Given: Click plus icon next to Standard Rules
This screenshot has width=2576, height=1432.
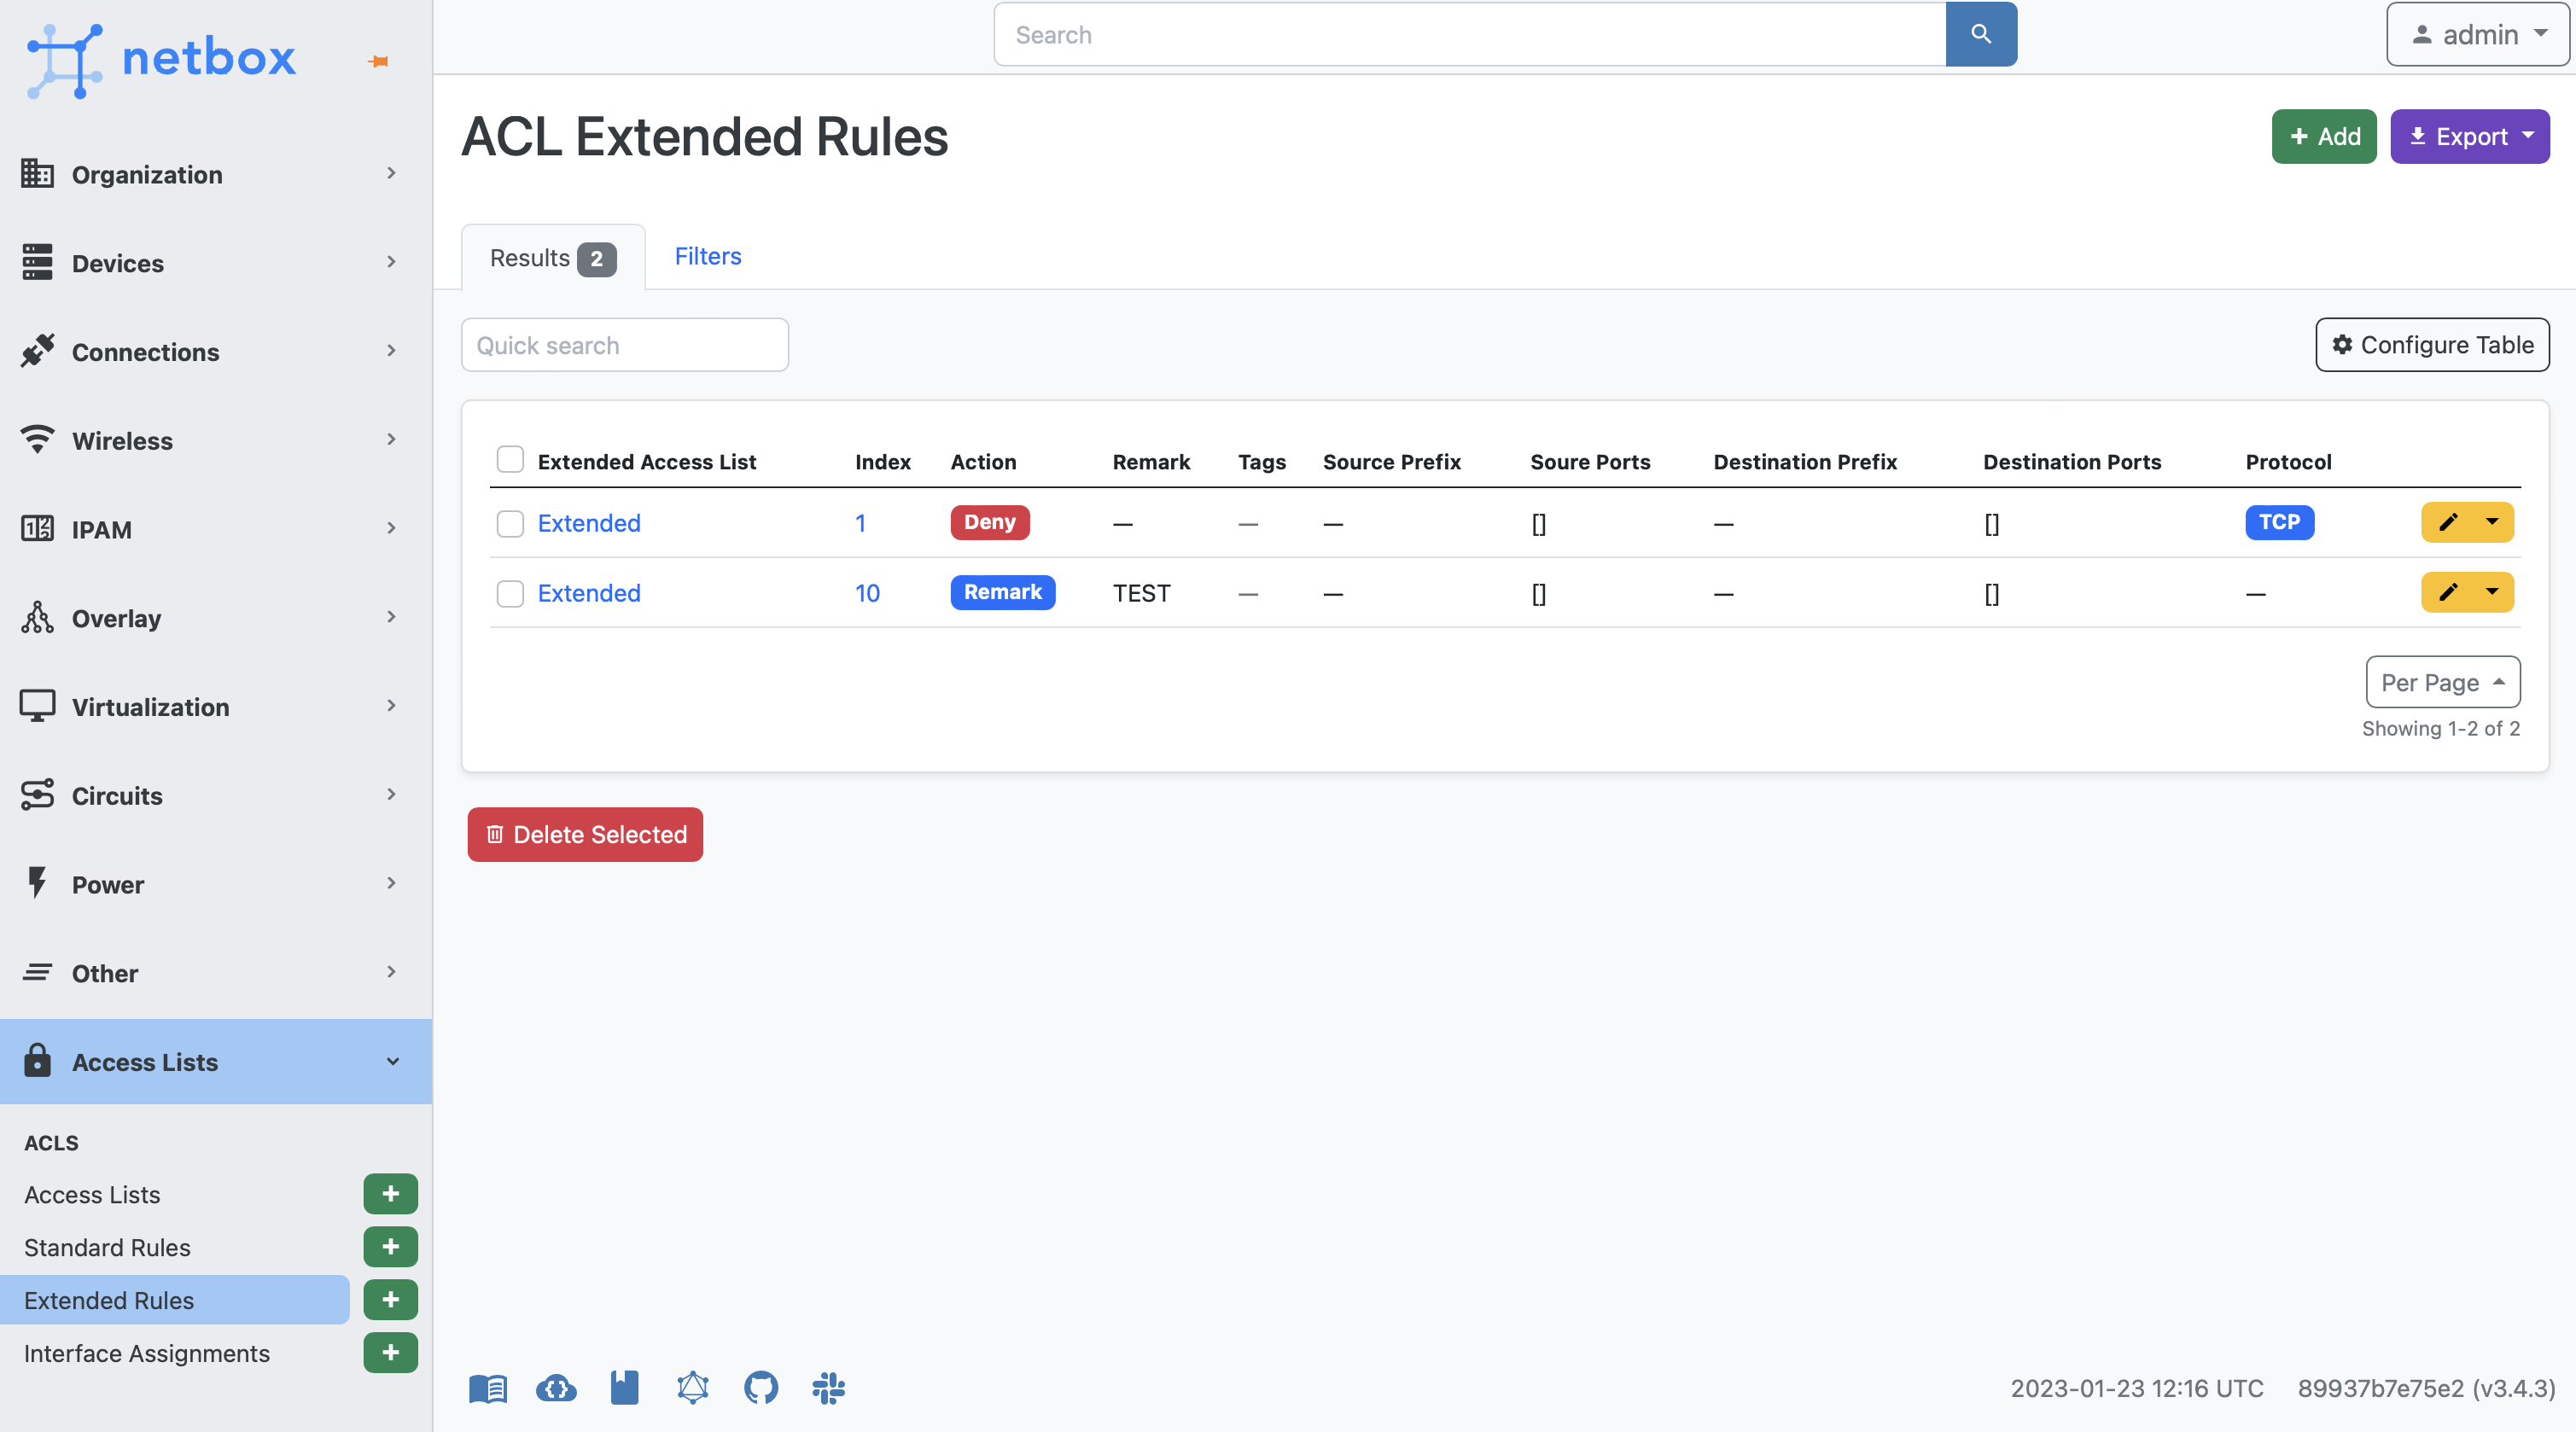Looking at the screenshot, I should point(390,1246).
